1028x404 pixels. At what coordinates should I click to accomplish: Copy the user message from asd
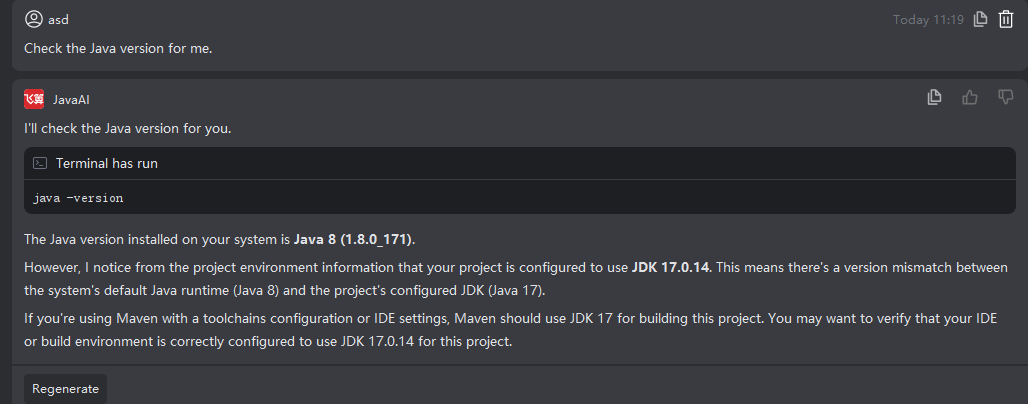(x=981, y=19)
